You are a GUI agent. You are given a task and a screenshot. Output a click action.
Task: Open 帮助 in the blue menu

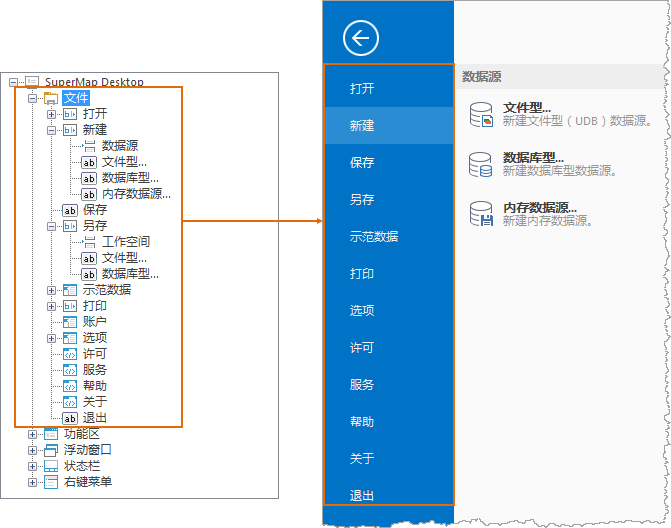point(389,421)
